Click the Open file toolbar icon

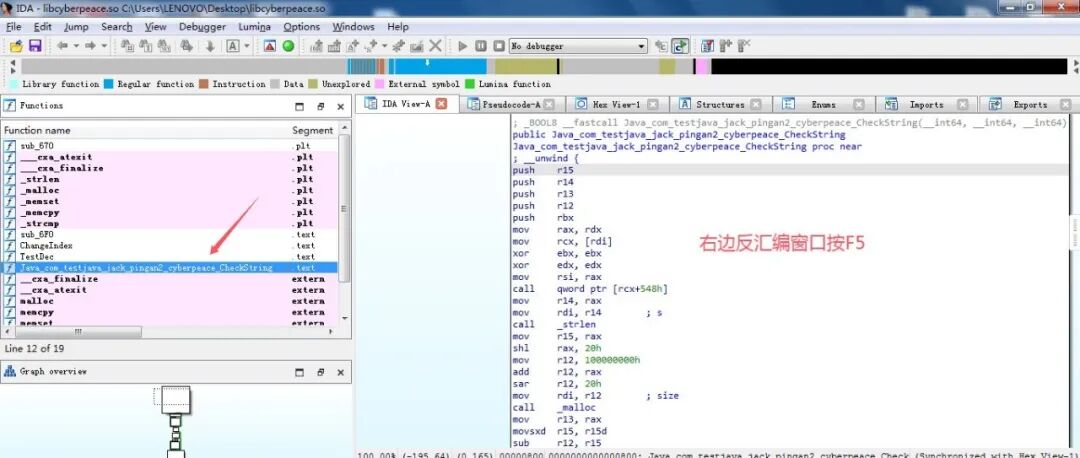coord(15,46)
